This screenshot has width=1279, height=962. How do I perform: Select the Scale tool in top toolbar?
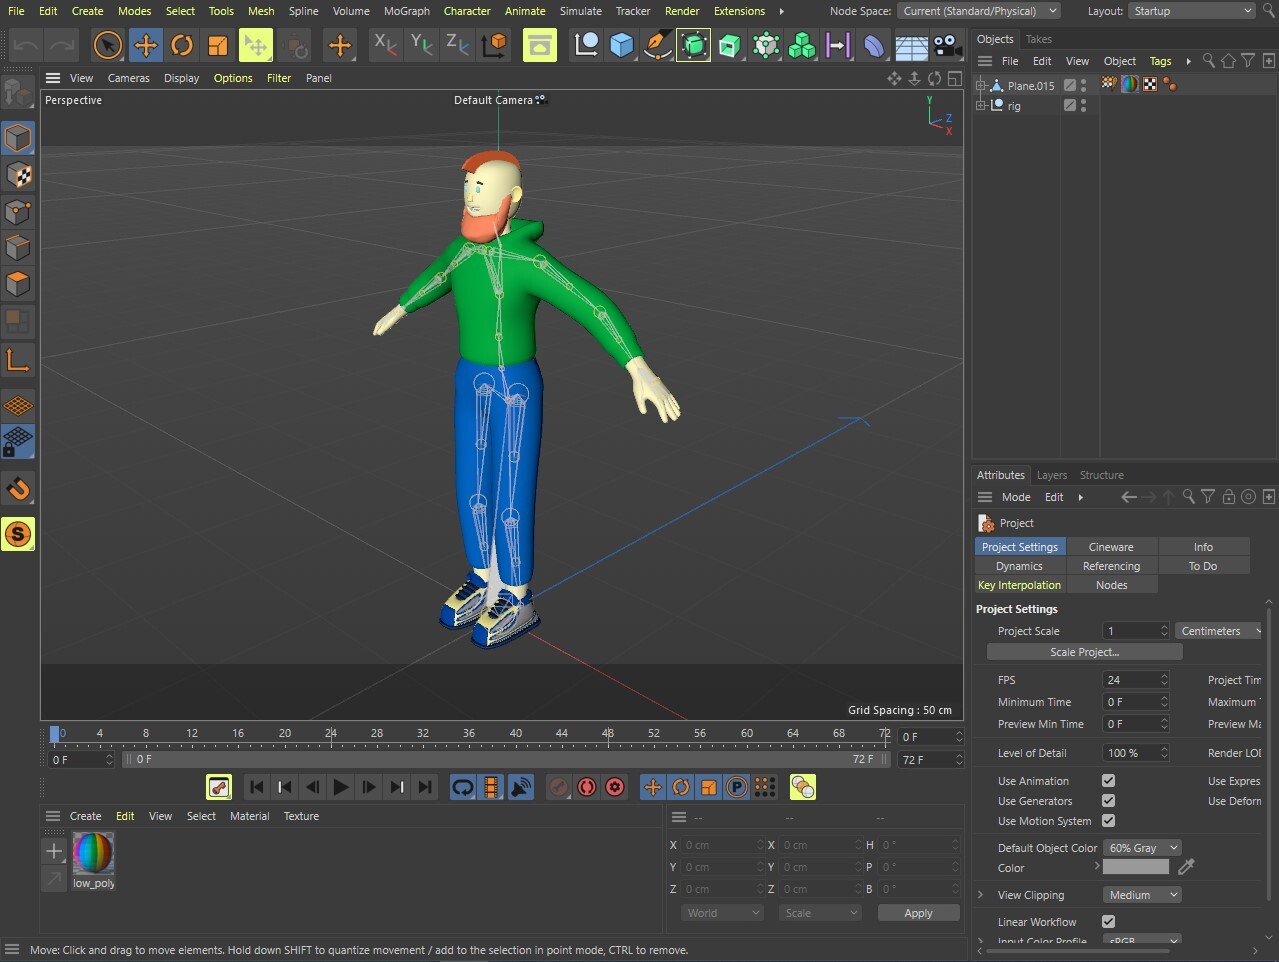217,45
